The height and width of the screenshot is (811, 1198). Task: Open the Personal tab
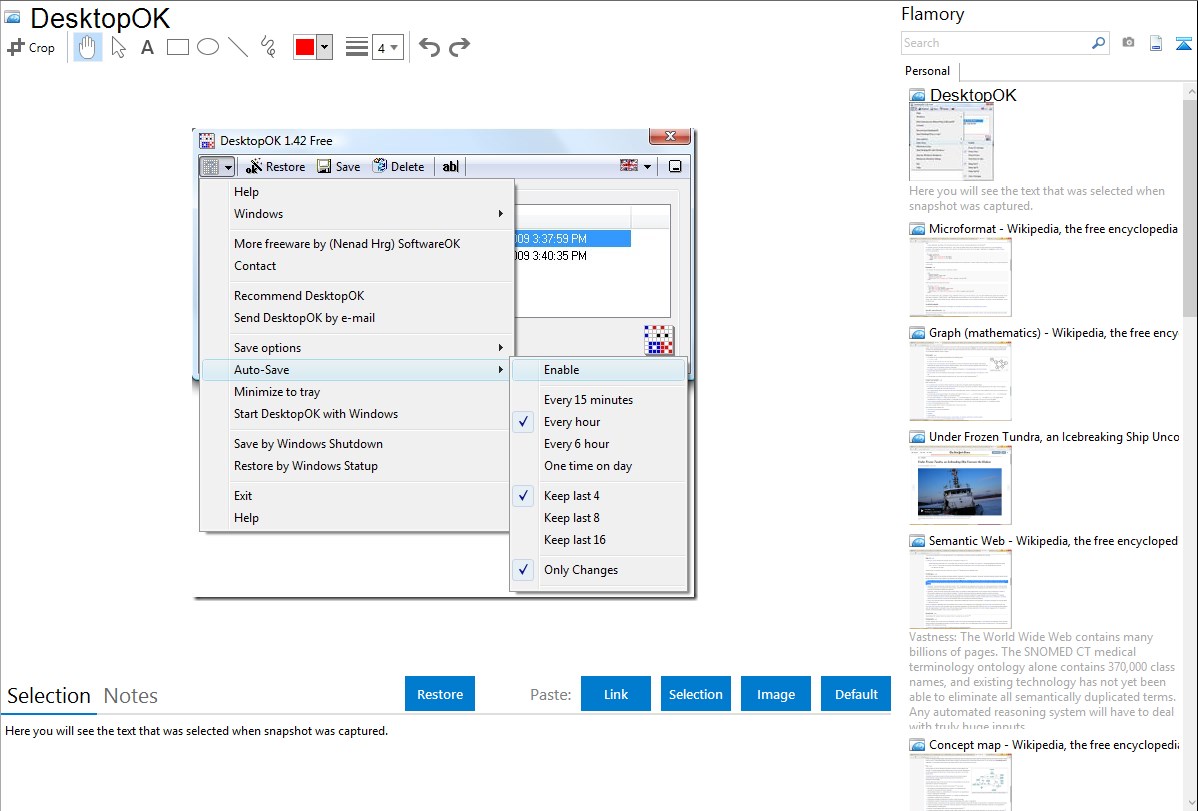click(927, 71)
